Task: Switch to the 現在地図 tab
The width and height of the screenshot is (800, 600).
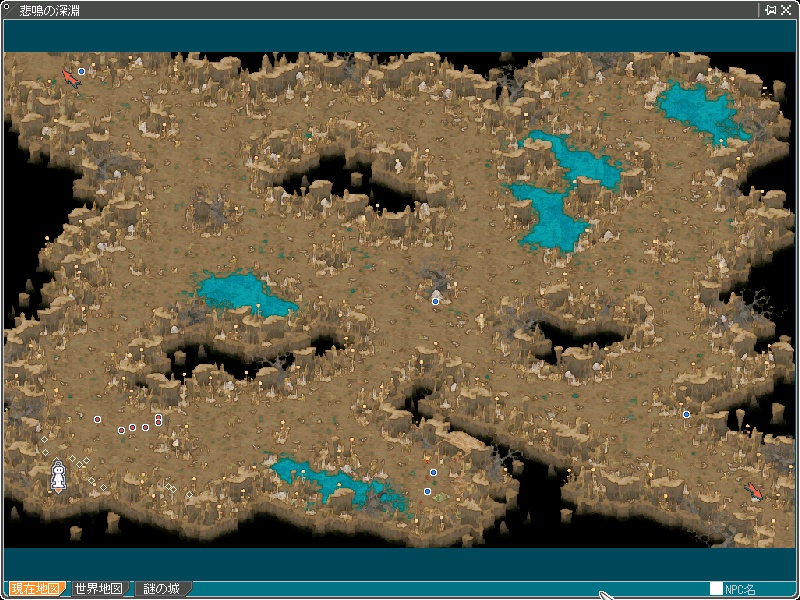Action: click(36, 589)
